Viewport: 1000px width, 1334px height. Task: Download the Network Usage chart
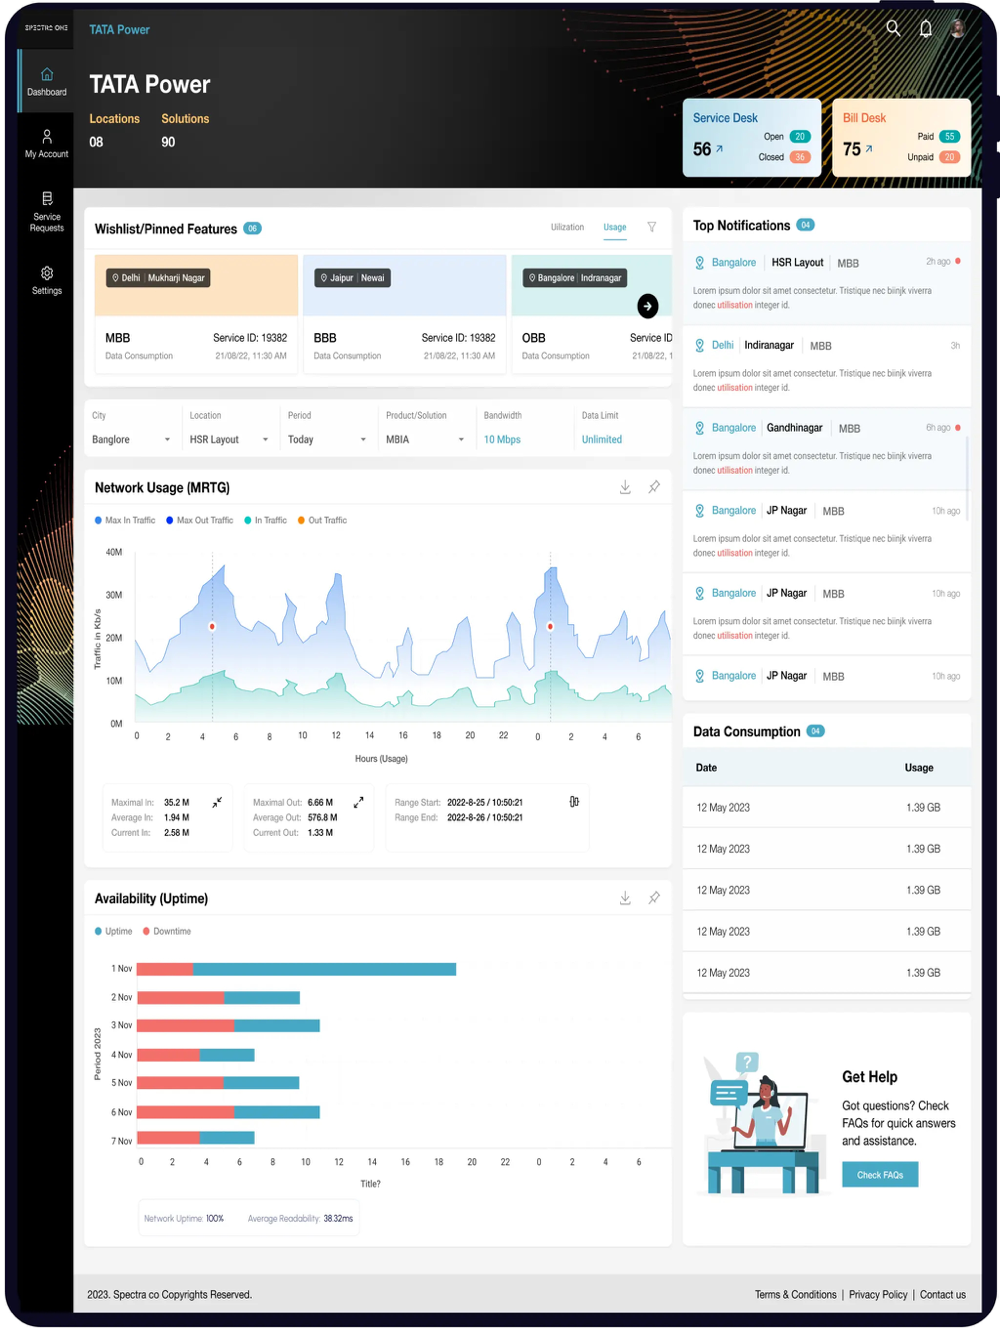pyautogui.click(x=625, y=487)
